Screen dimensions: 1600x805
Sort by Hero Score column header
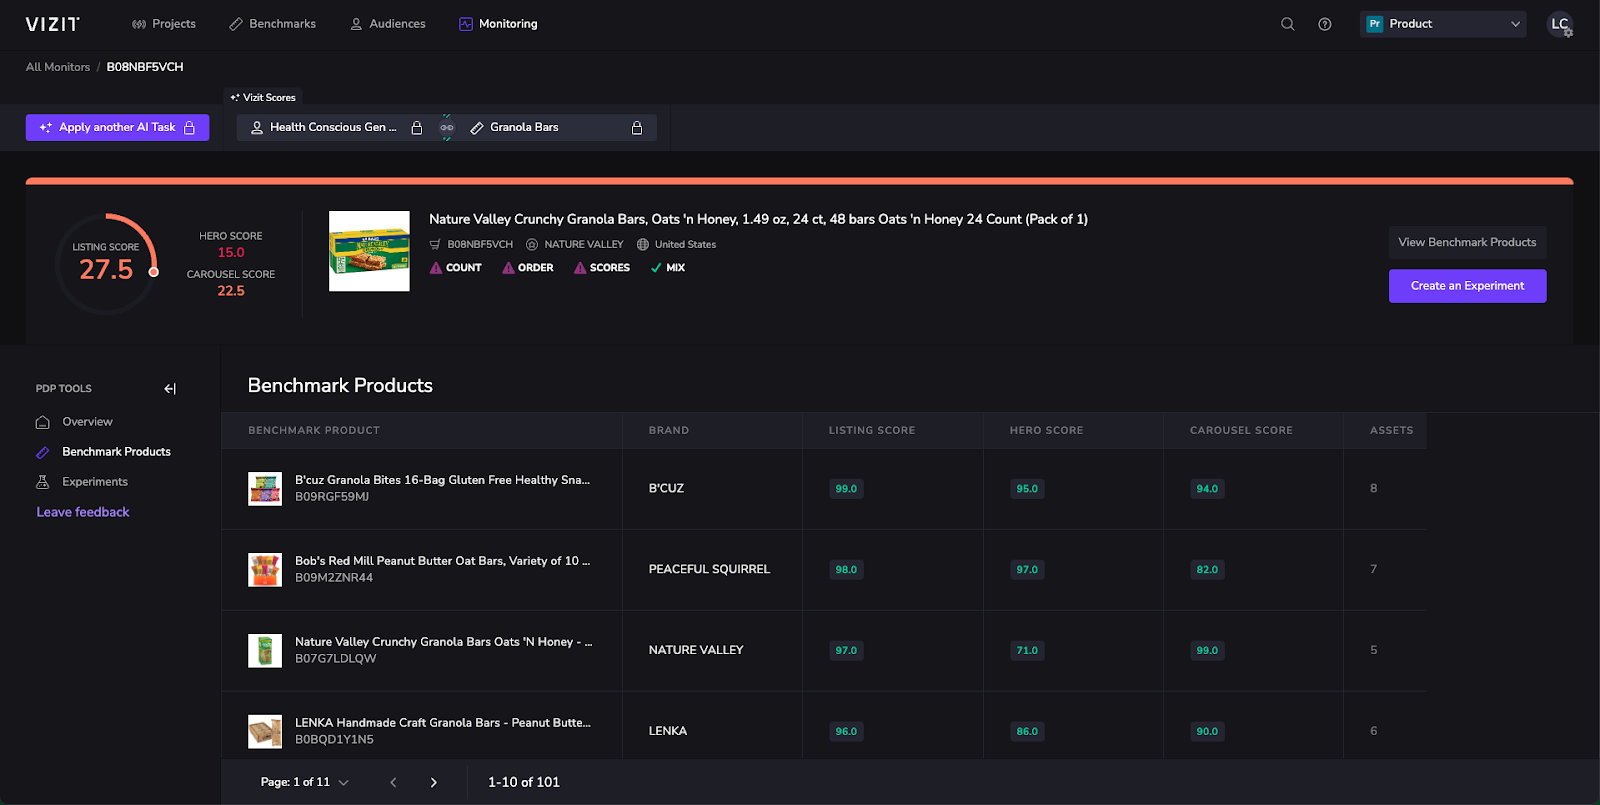point(1046,430)
